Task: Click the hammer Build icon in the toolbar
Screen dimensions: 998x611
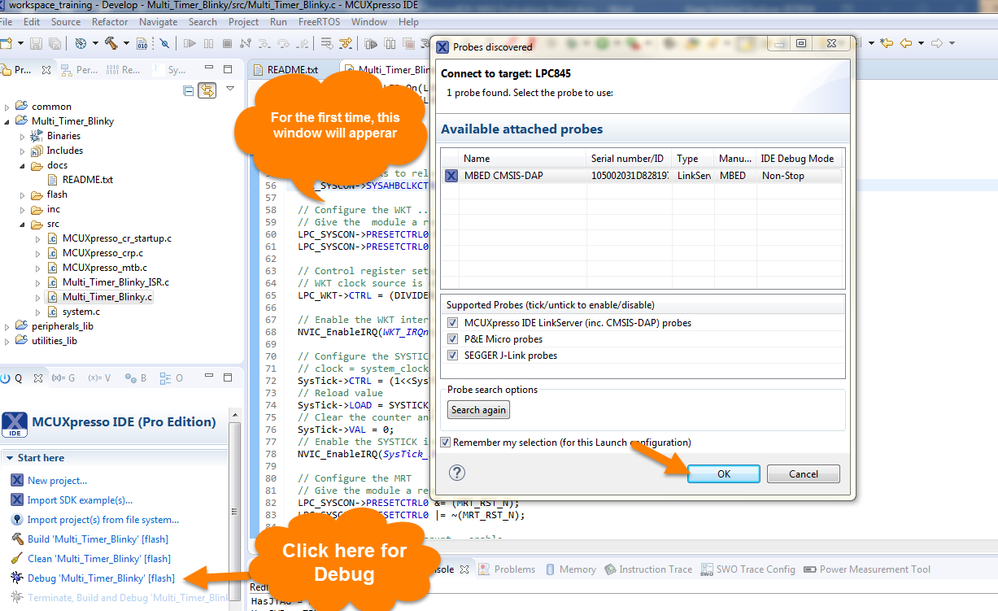Action: point(111,43)
